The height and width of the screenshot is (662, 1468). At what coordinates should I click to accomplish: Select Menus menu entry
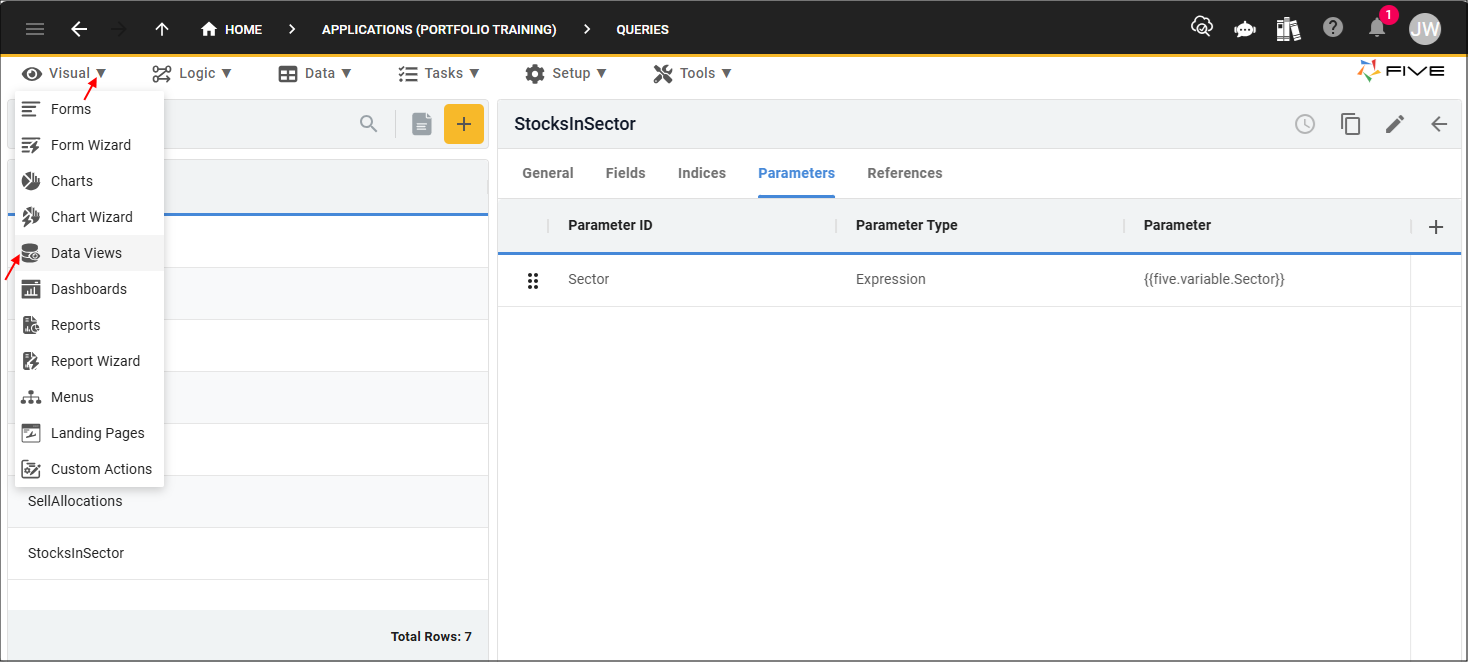tap(89, 397)
